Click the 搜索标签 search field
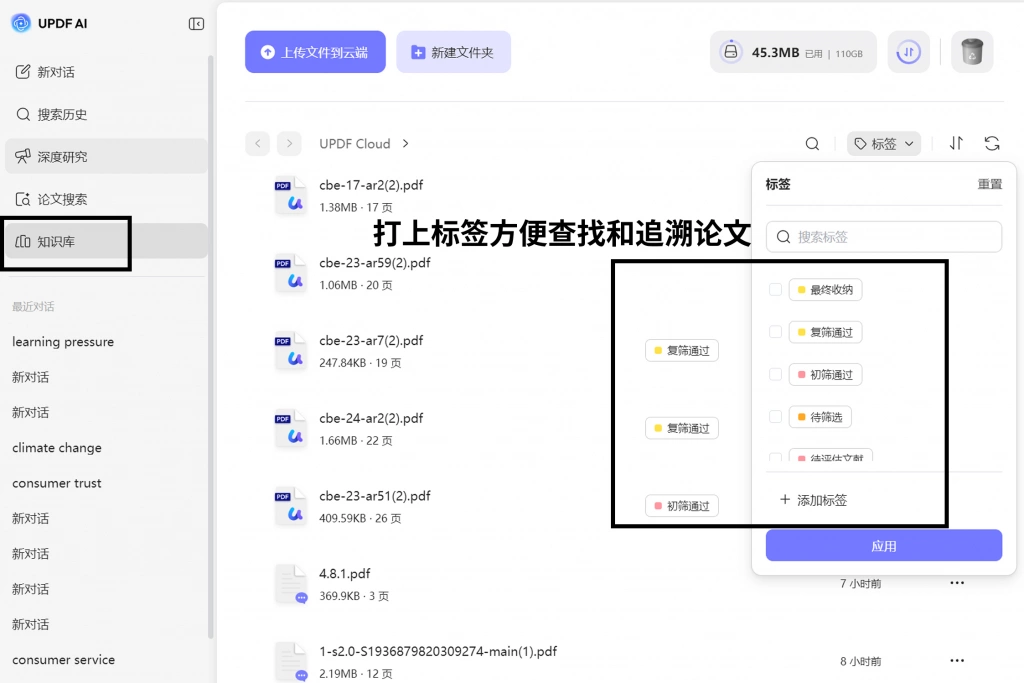The height and width of the screenshot is (683, 1024). click(884, 236)
